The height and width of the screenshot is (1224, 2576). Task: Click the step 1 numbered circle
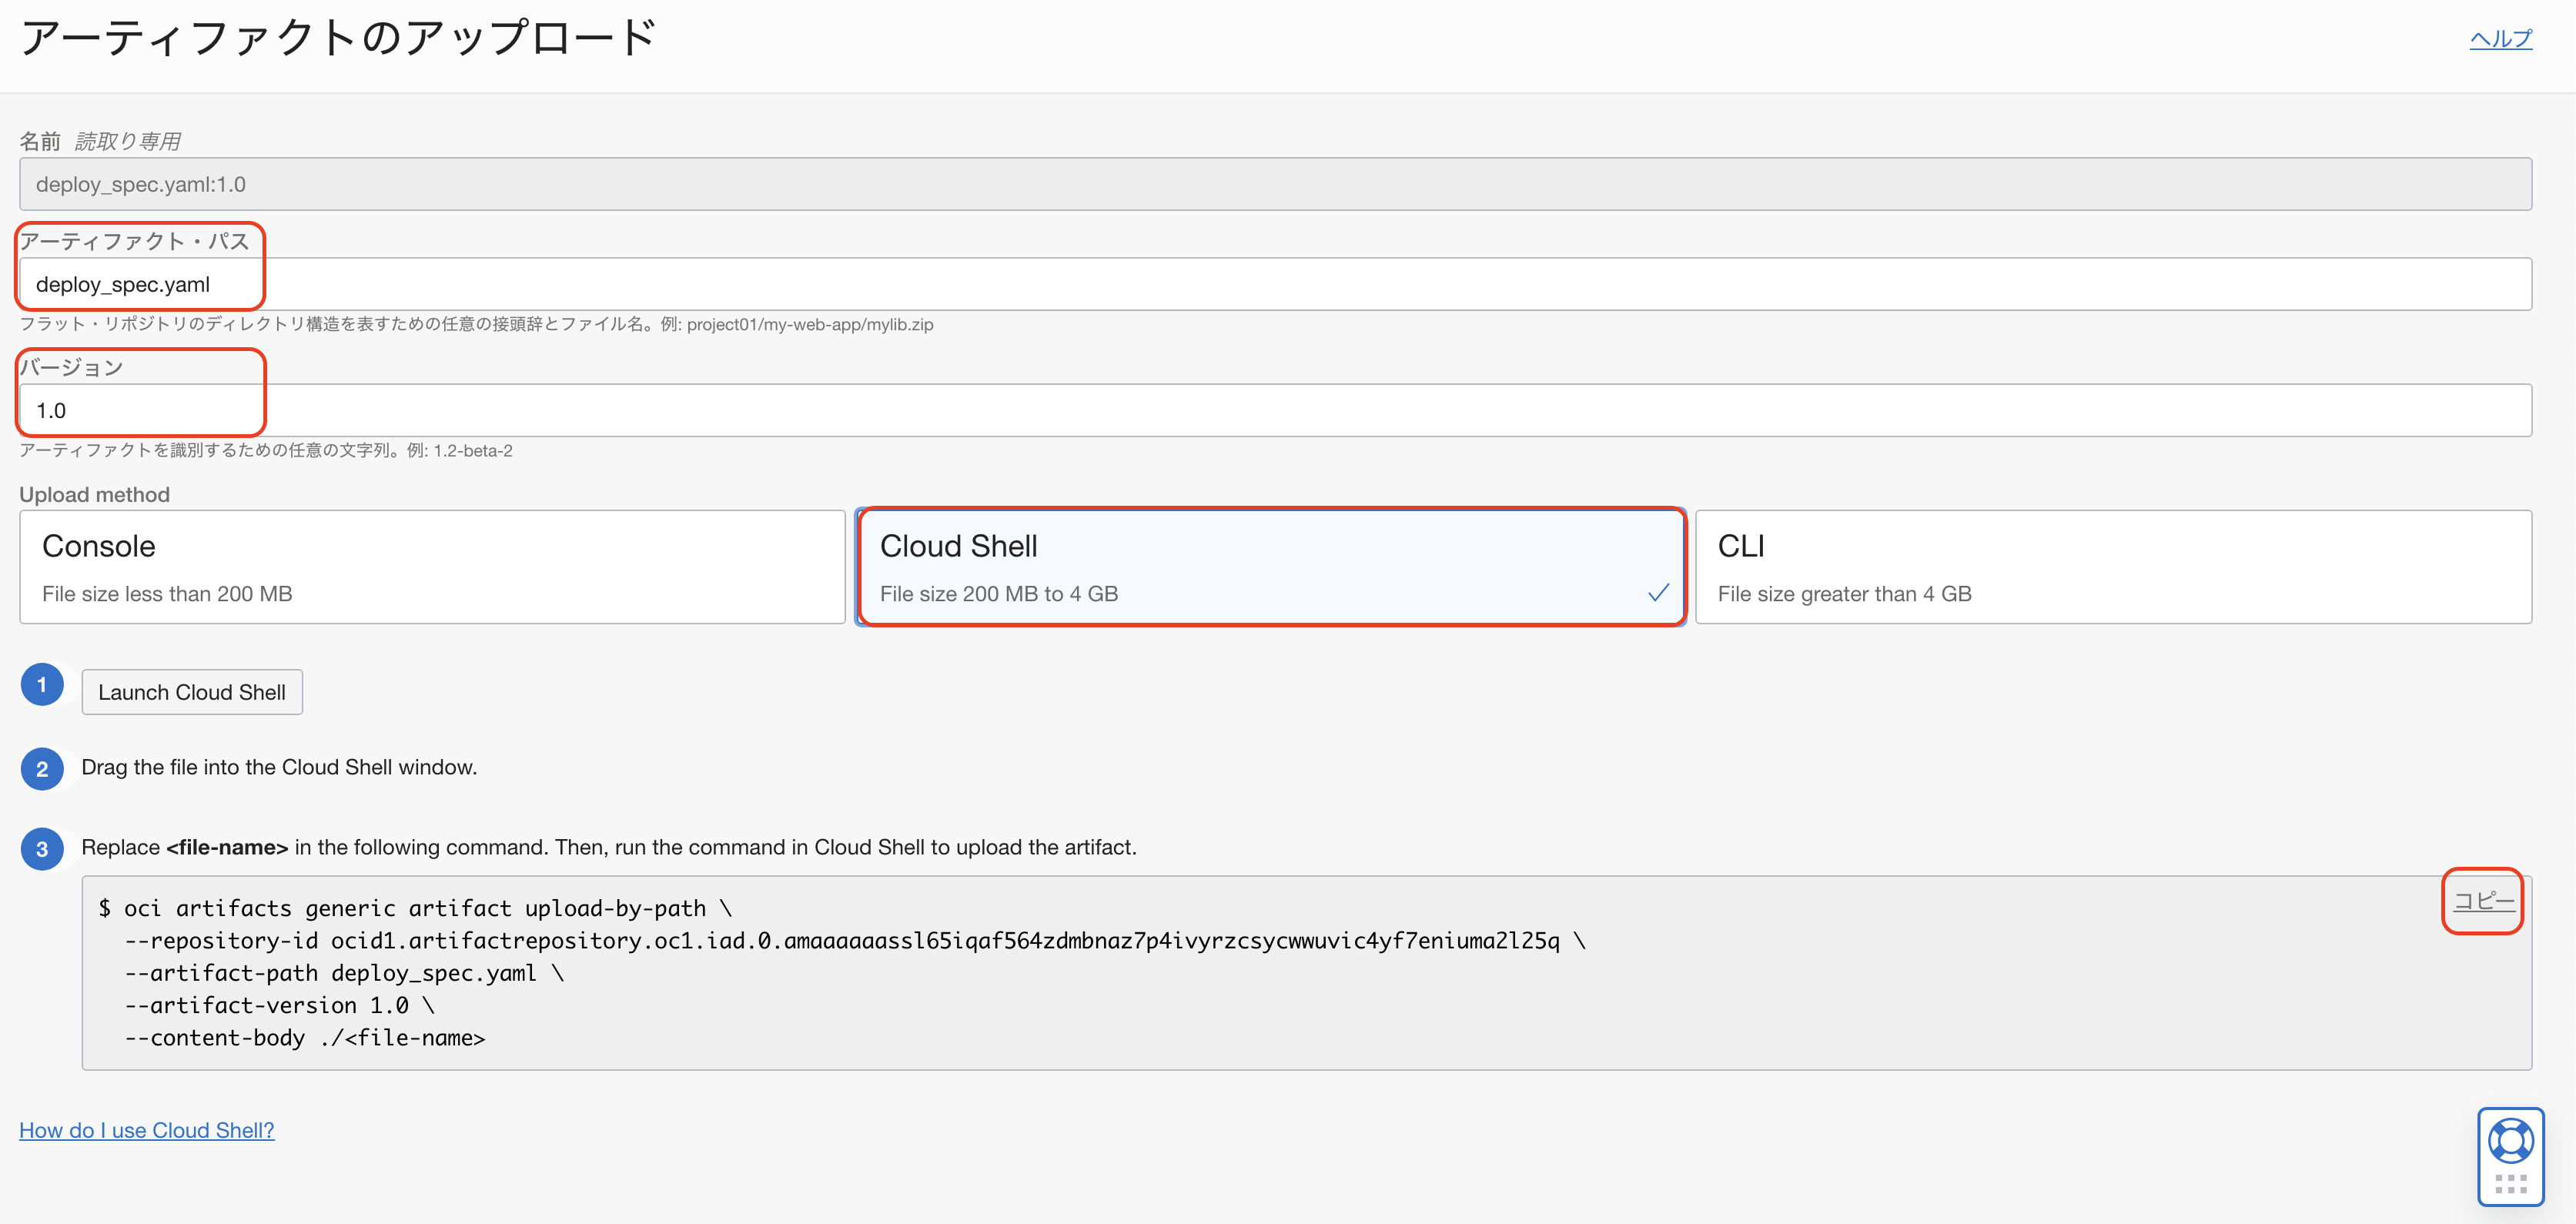click(x=42, y=685)
